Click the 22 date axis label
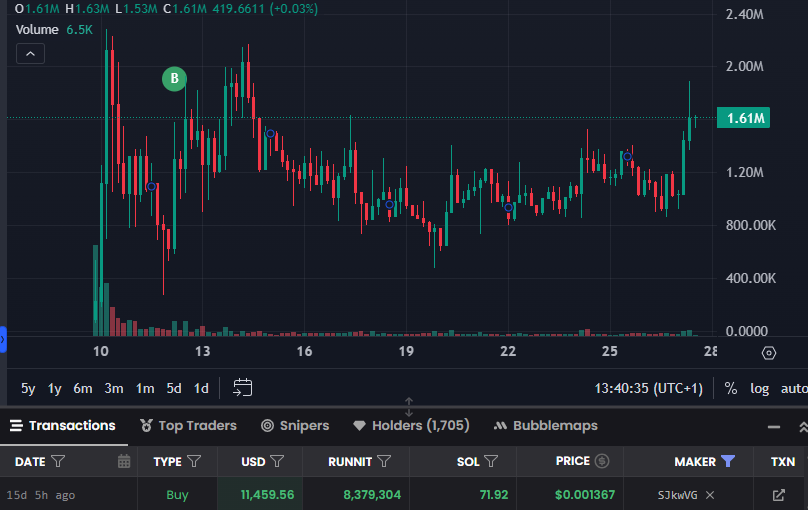The height and width of the screenshot is (510, 808). click(508, 351)
